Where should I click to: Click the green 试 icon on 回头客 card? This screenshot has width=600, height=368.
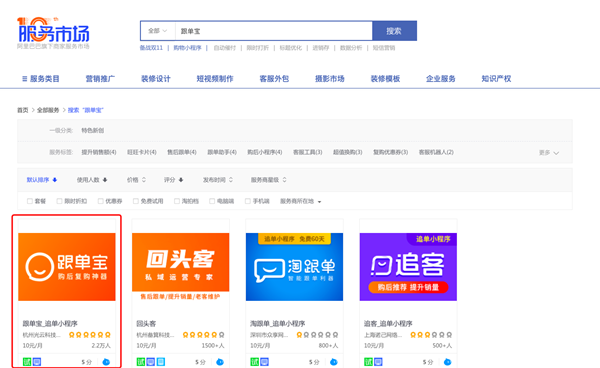141,362
